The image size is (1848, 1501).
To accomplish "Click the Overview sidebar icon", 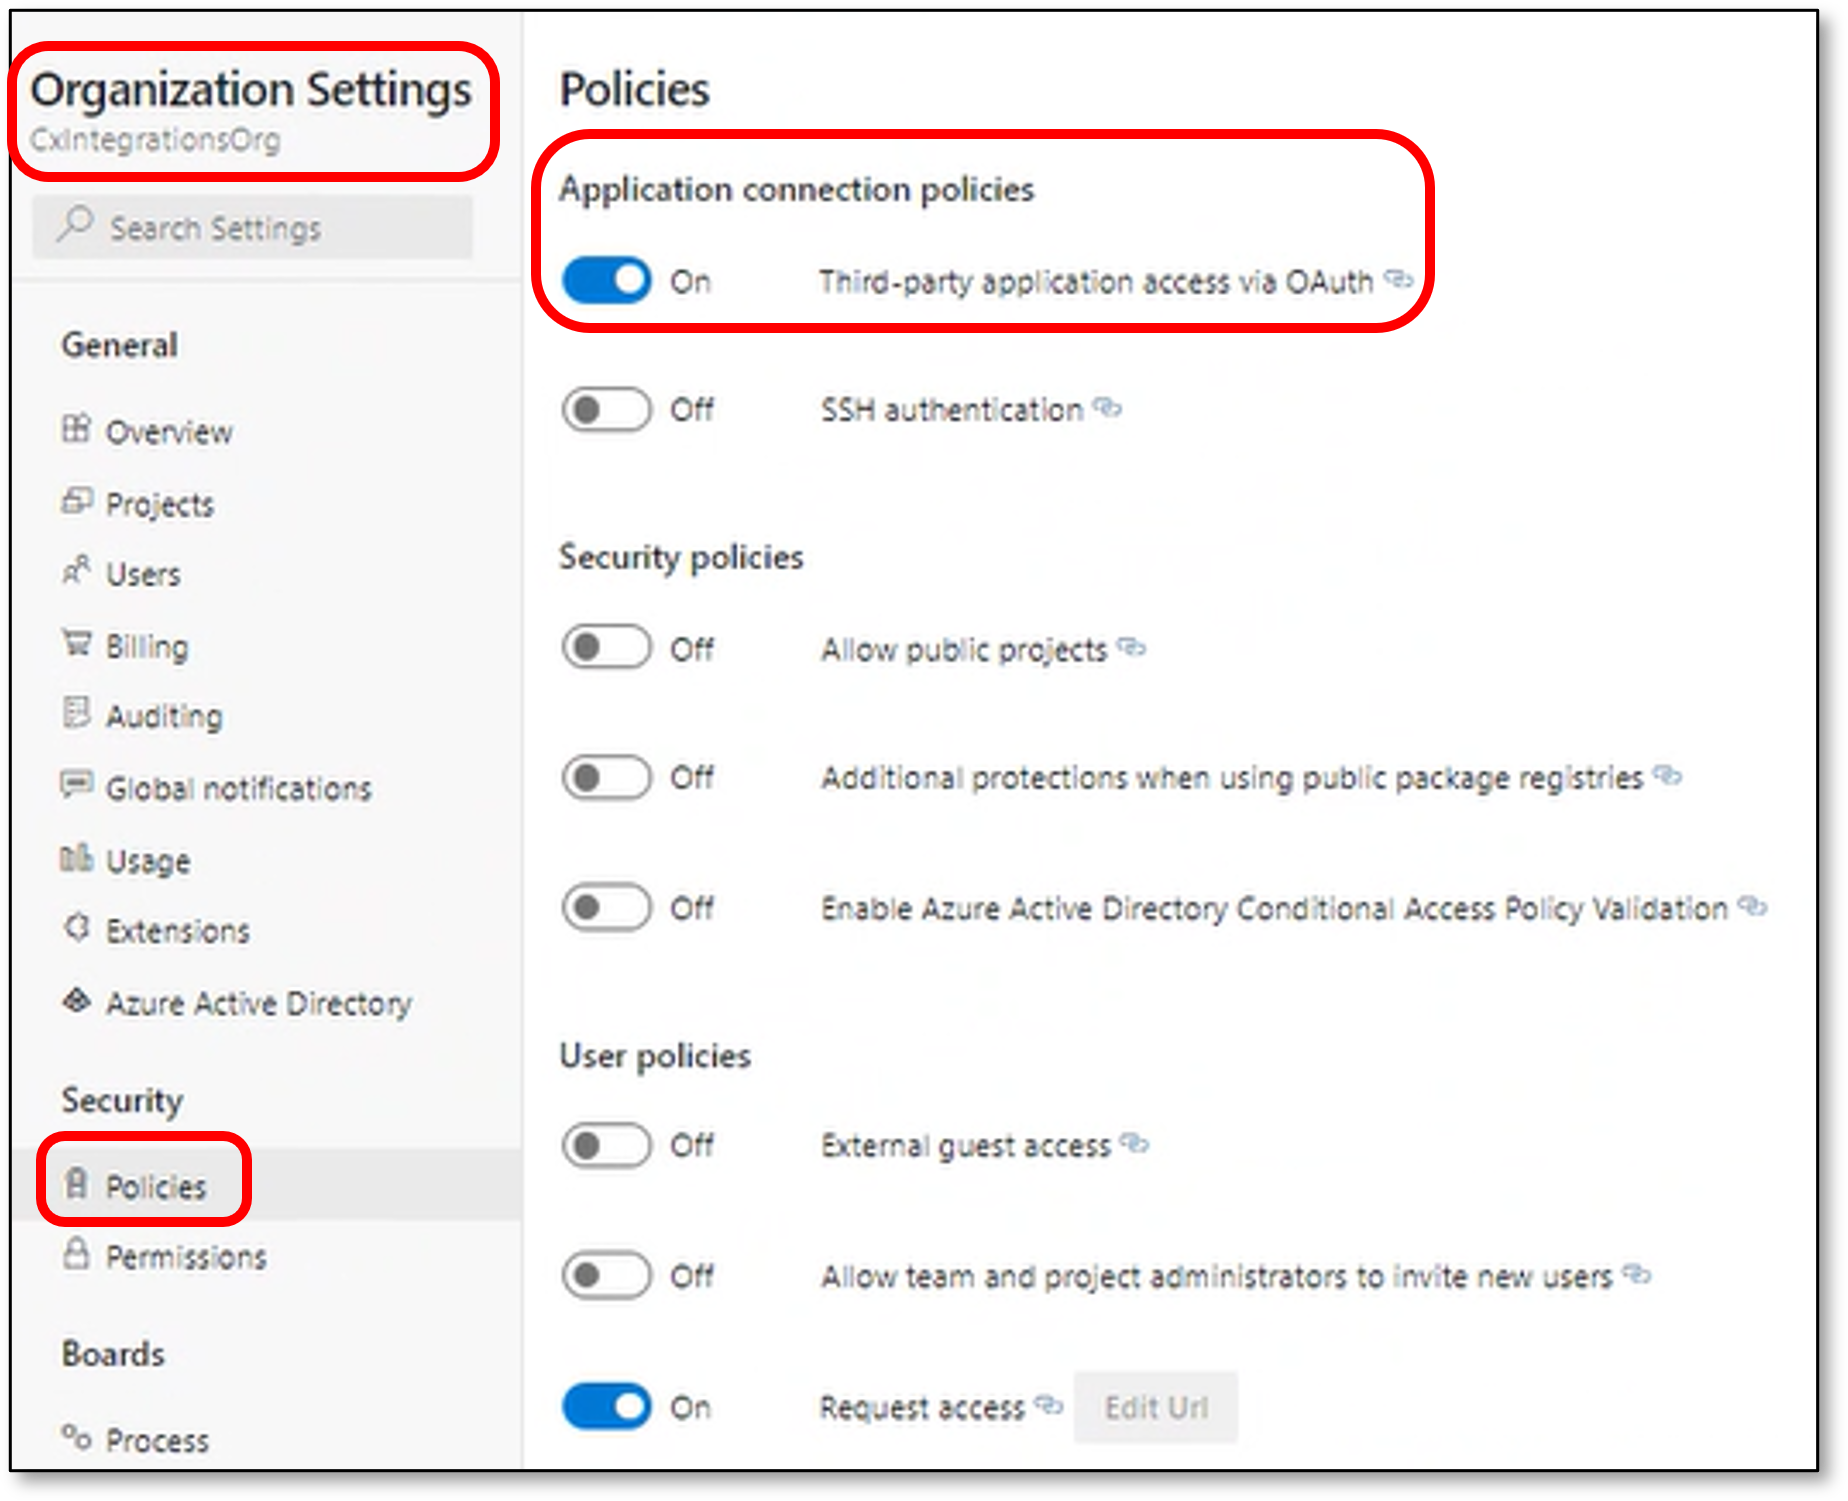I will click(x=76, y=429).
